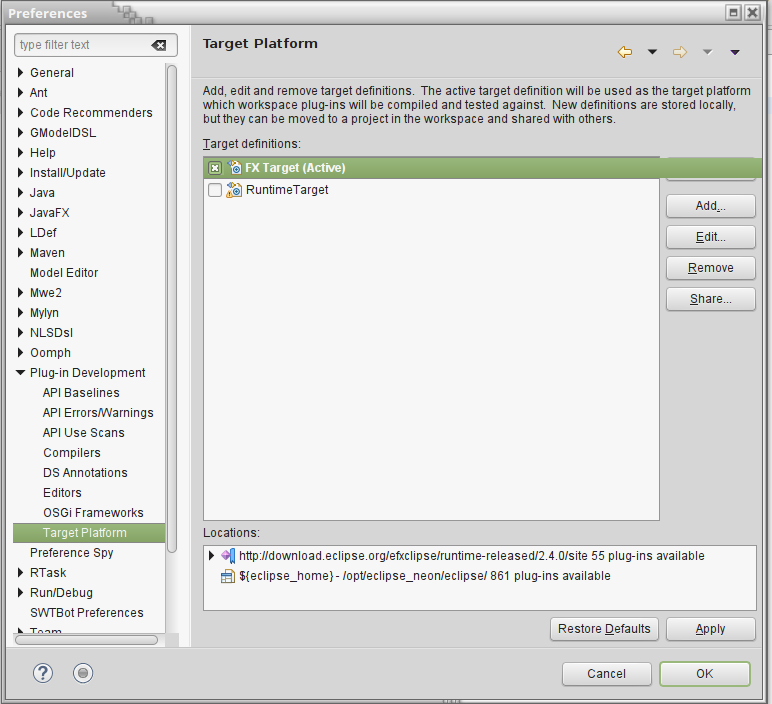
Task: Expand the Mylyn tree node
Action: click(20, 313)
